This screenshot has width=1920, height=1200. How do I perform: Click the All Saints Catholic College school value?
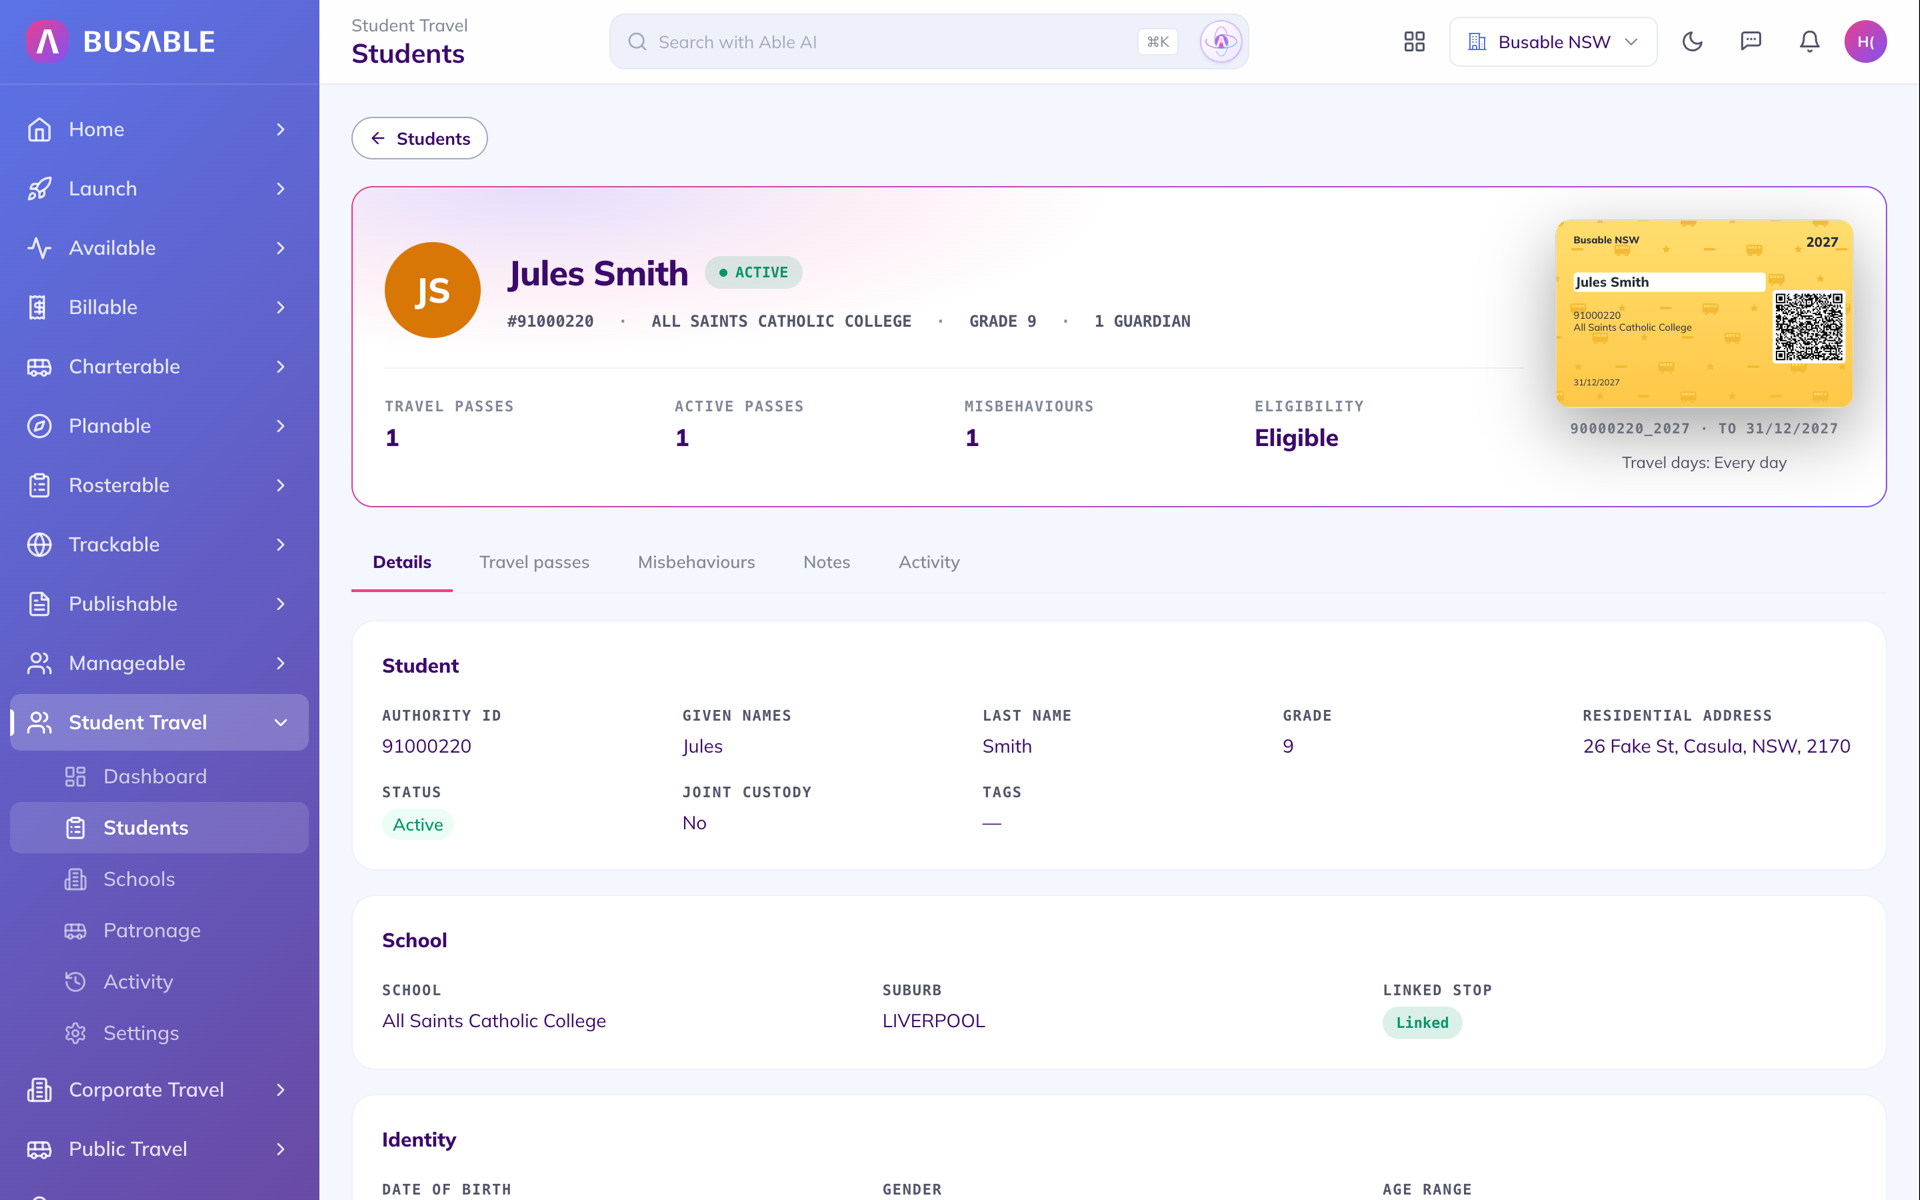tap(494, 1021)
